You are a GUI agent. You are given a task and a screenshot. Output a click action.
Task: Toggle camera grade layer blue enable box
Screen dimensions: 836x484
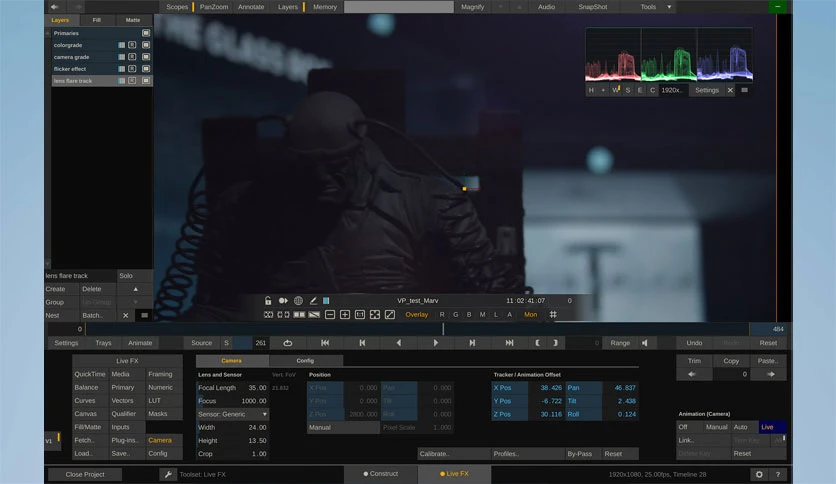tap(122, 57)
